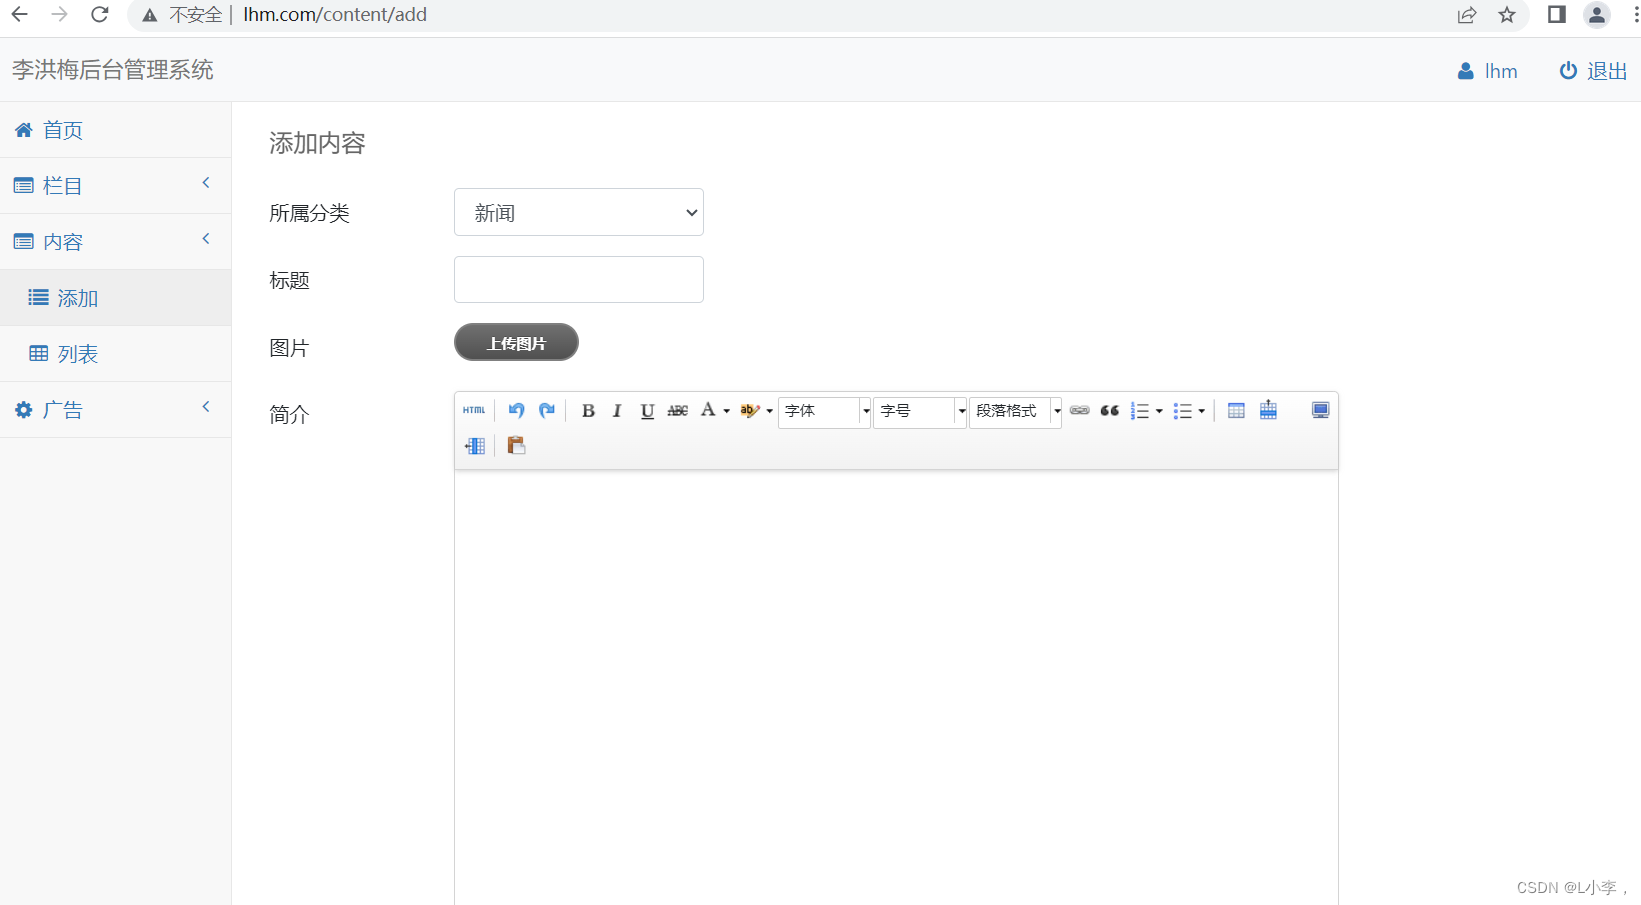Image resolution: width=1641 pixels, height=905 pixels.
Task: Toggle bold formatting
Action: coord(588,410)
